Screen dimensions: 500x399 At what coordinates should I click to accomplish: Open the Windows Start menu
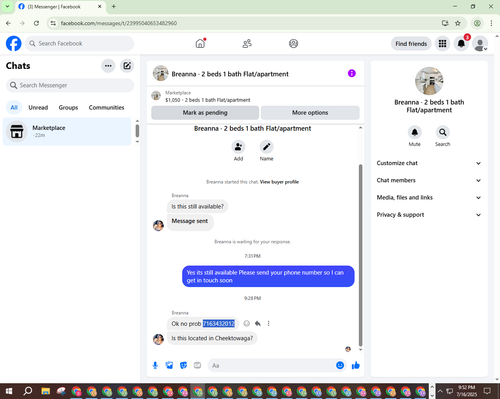pyautogui.click(x=9, y=391)
